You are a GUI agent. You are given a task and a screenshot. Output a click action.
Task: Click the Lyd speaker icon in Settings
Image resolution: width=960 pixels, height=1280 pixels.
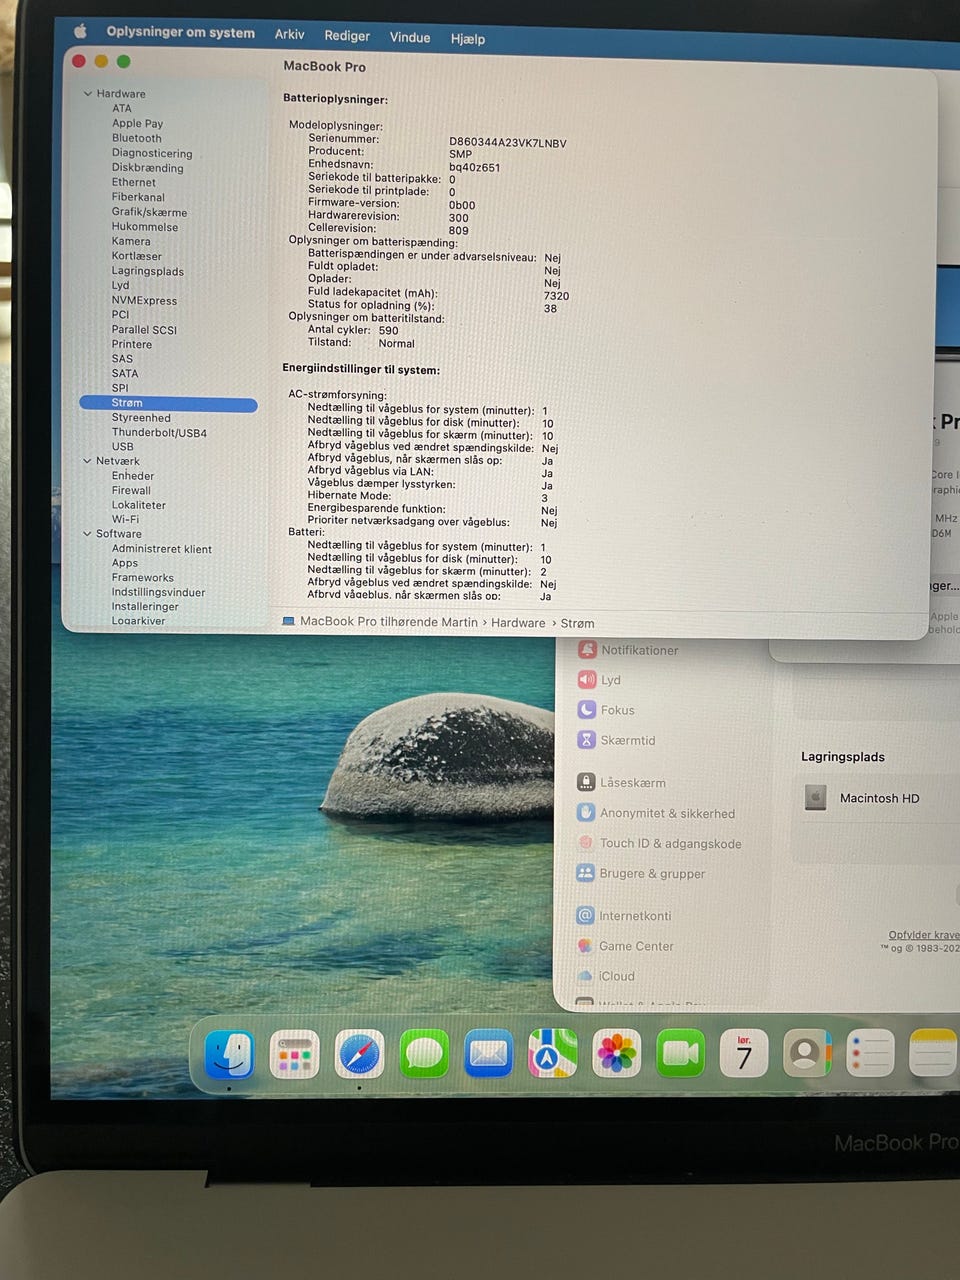[x=587, y=680]
